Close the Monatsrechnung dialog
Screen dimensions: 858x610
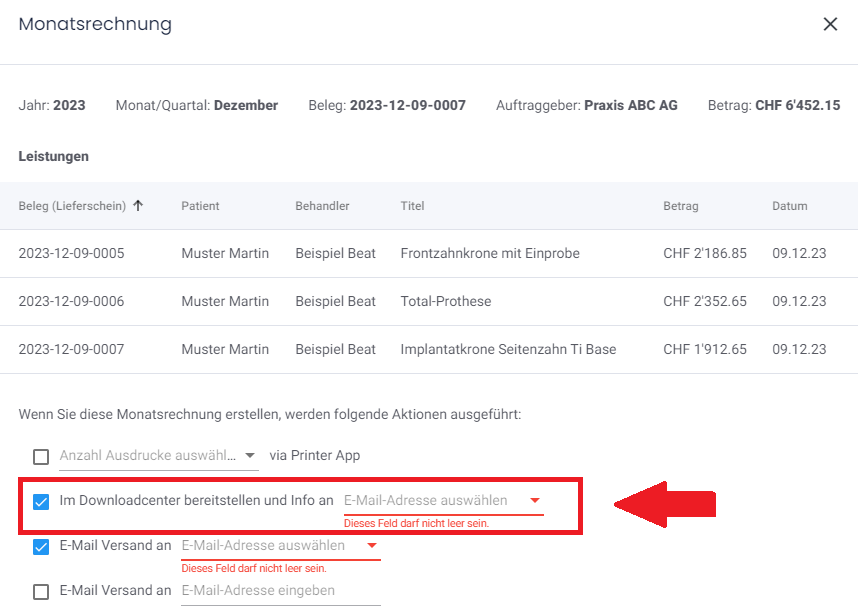tap(830, 24)
